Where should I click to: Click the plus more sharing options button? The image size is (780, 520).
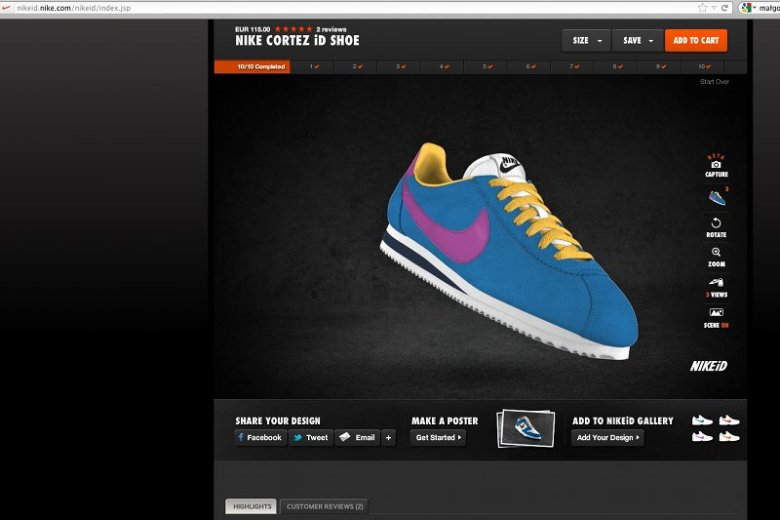coord(389,437)
